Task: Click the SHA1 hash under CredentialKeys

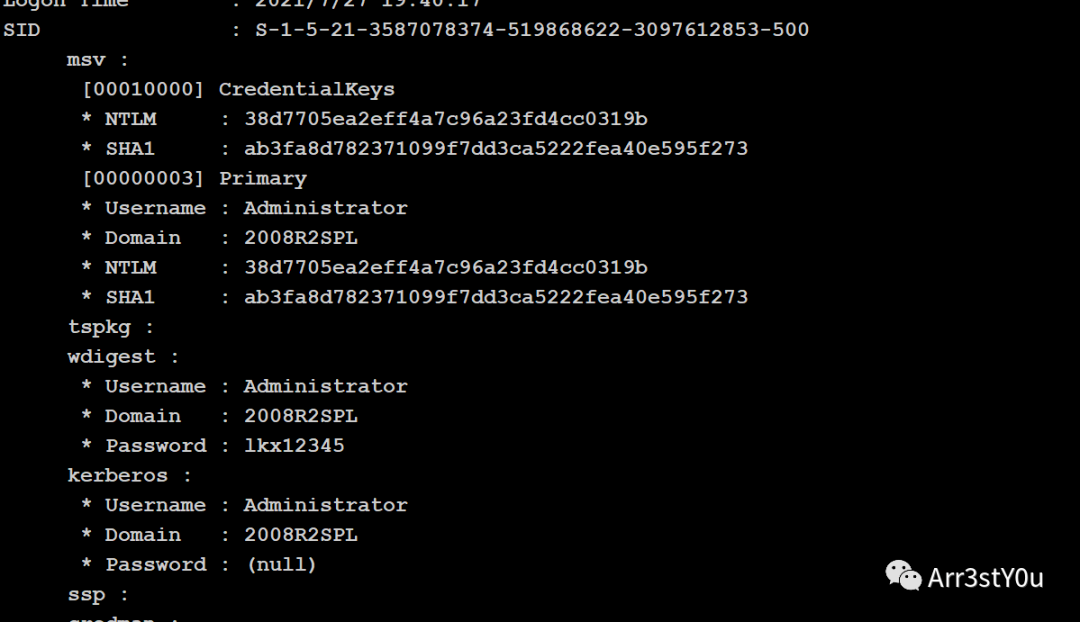Action: (496, 149)
